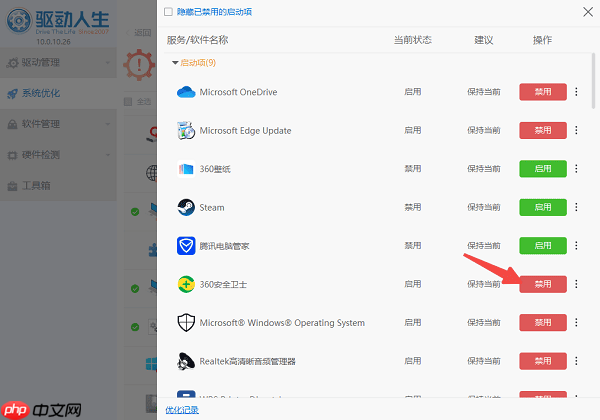
Task: Click the 驱动人生 gear logo
Action: tap(18, 20)
